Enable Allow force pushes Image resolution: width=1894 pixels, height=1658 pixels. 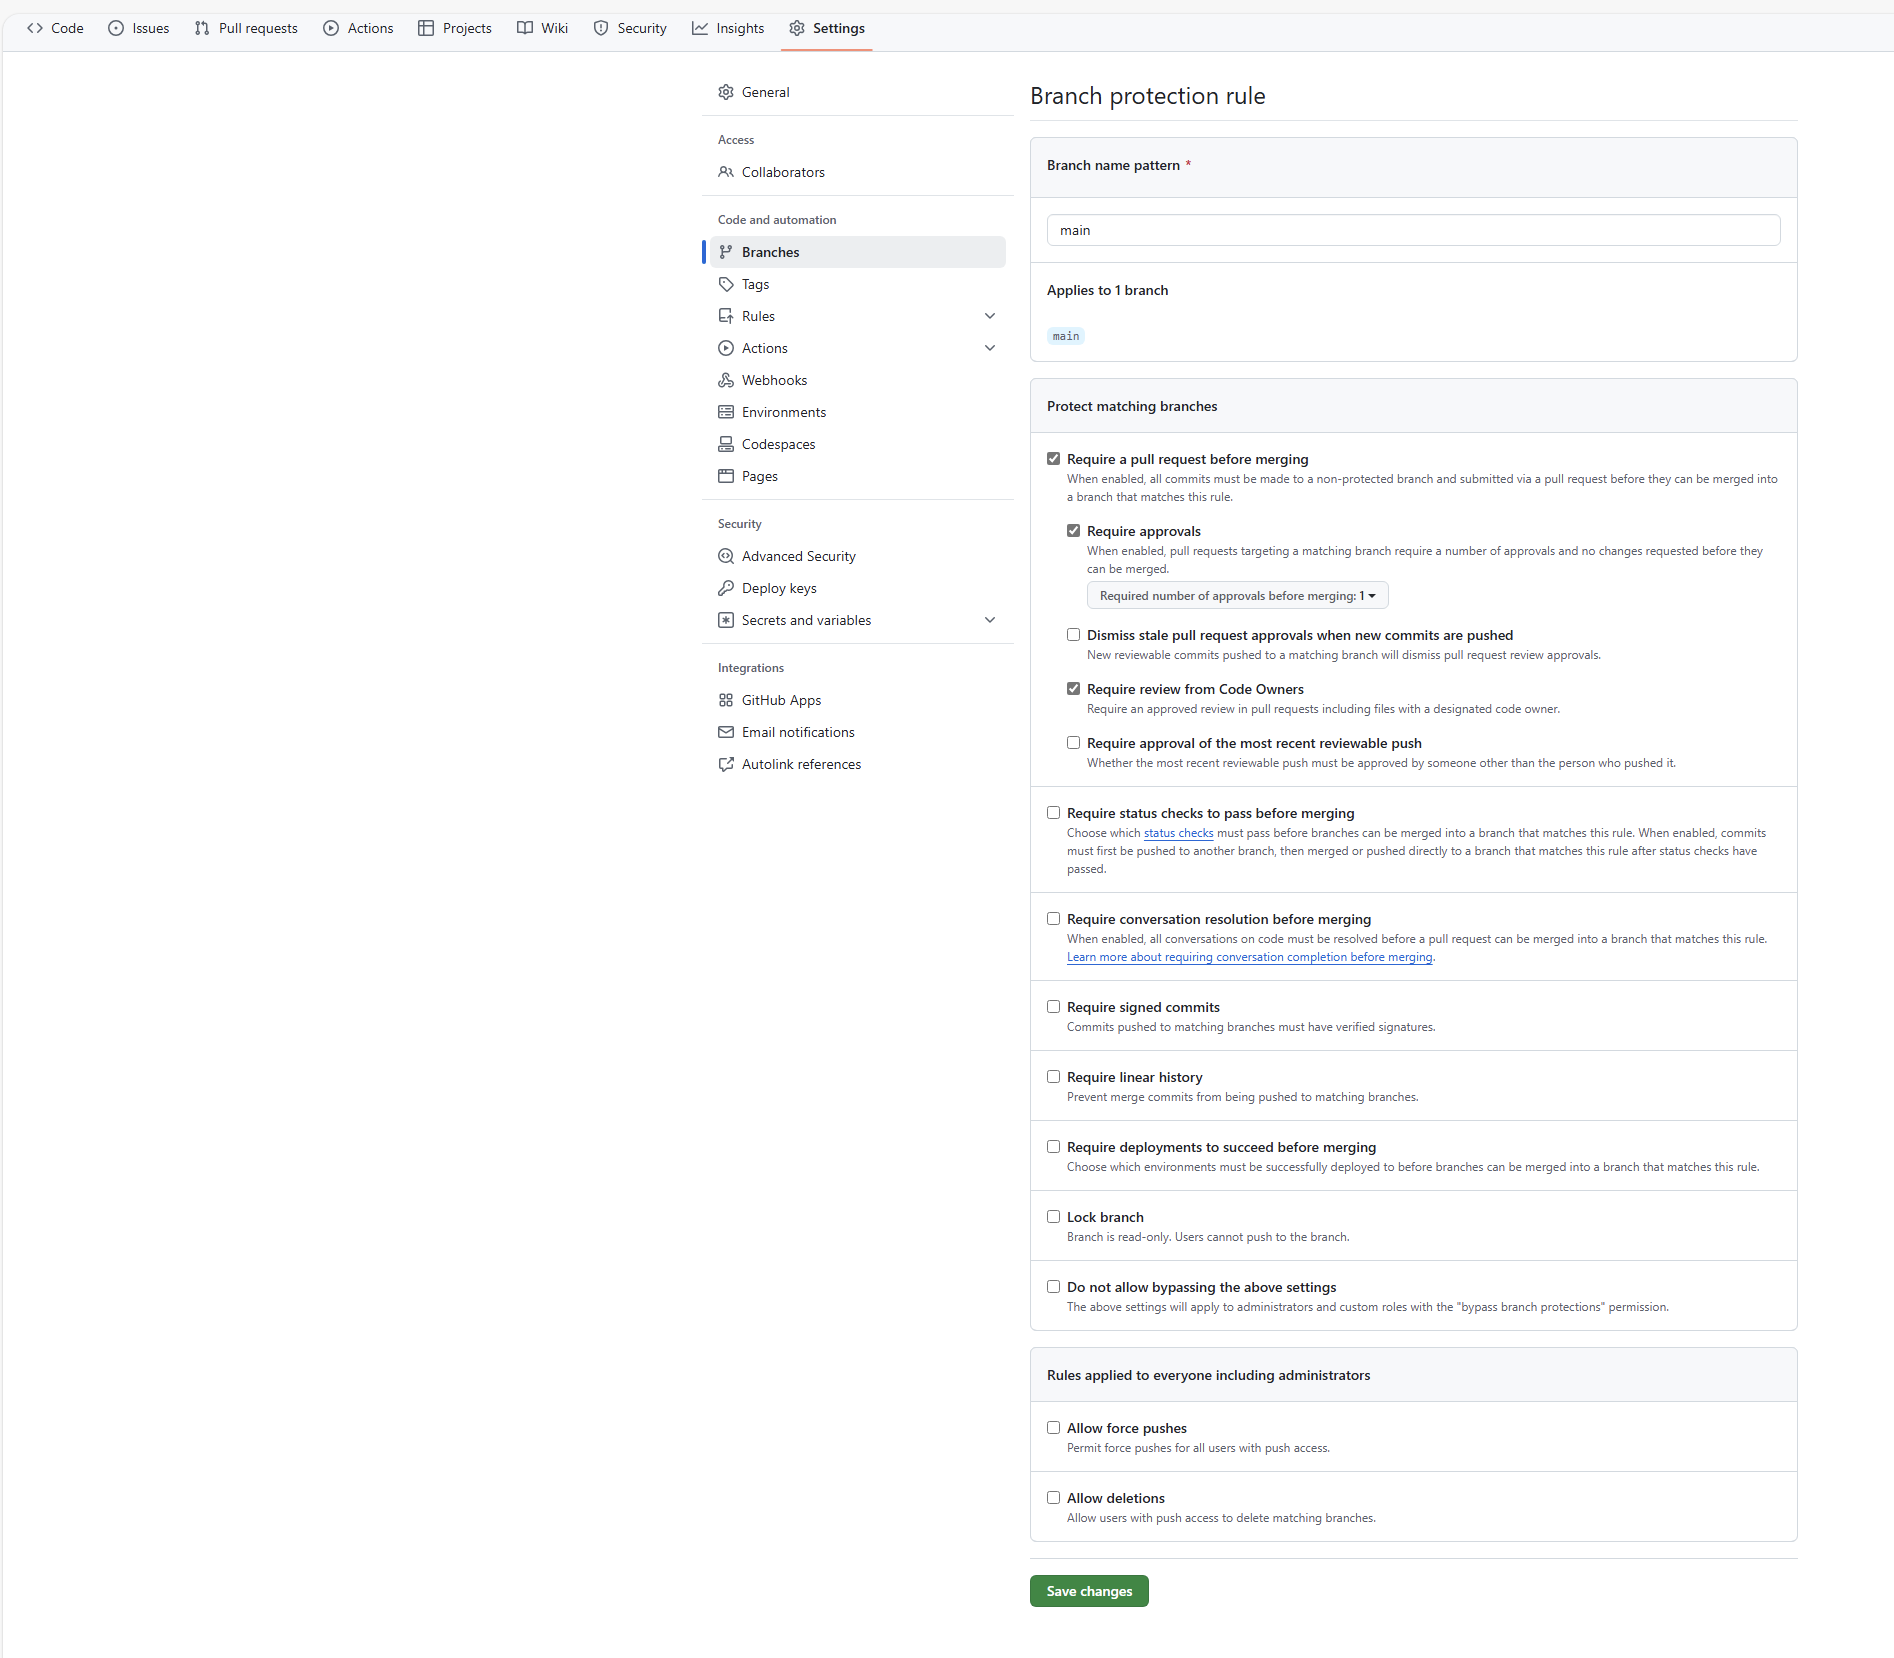point(1053,1428)
